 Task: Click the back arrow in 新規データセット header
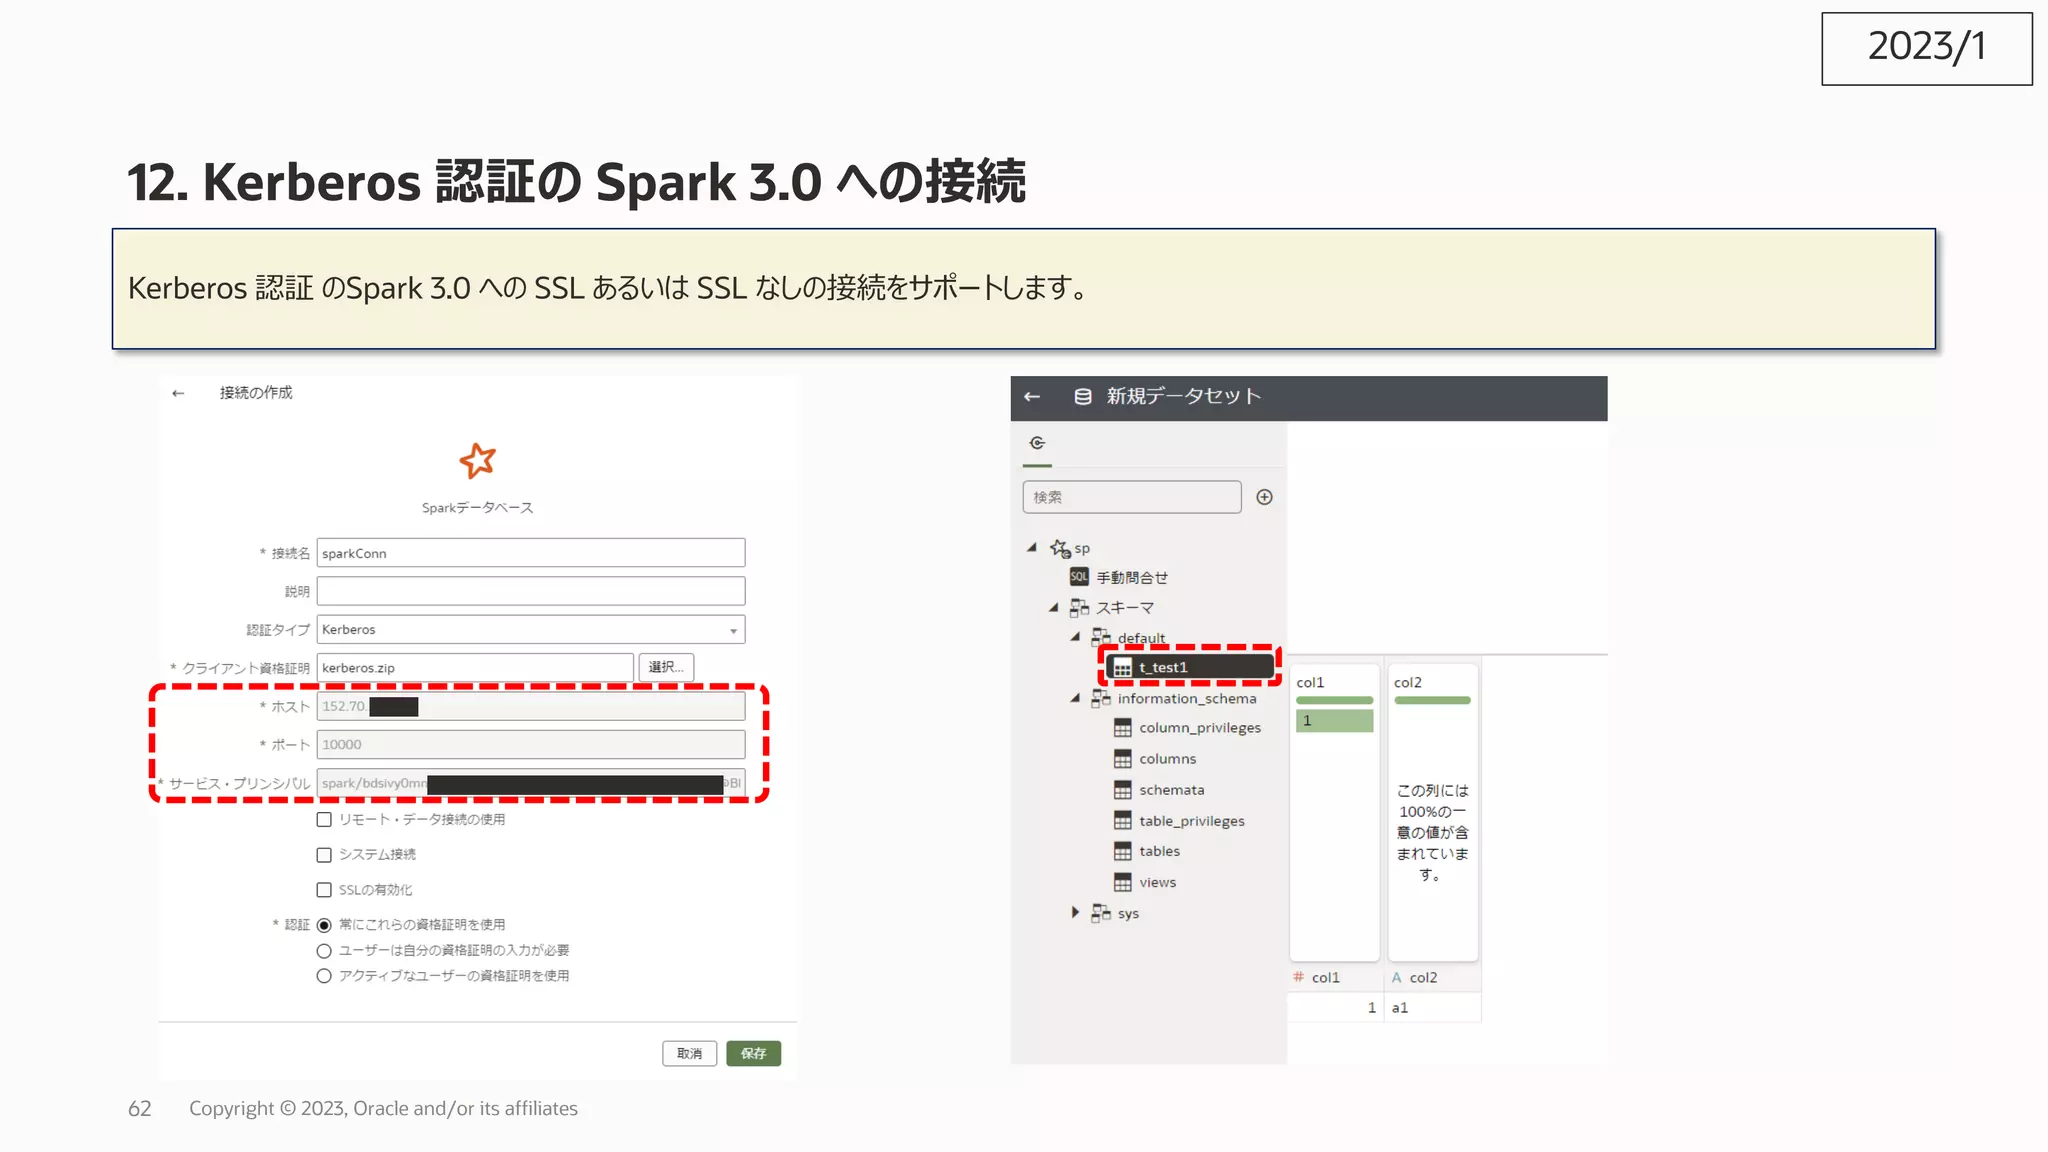1032,397
